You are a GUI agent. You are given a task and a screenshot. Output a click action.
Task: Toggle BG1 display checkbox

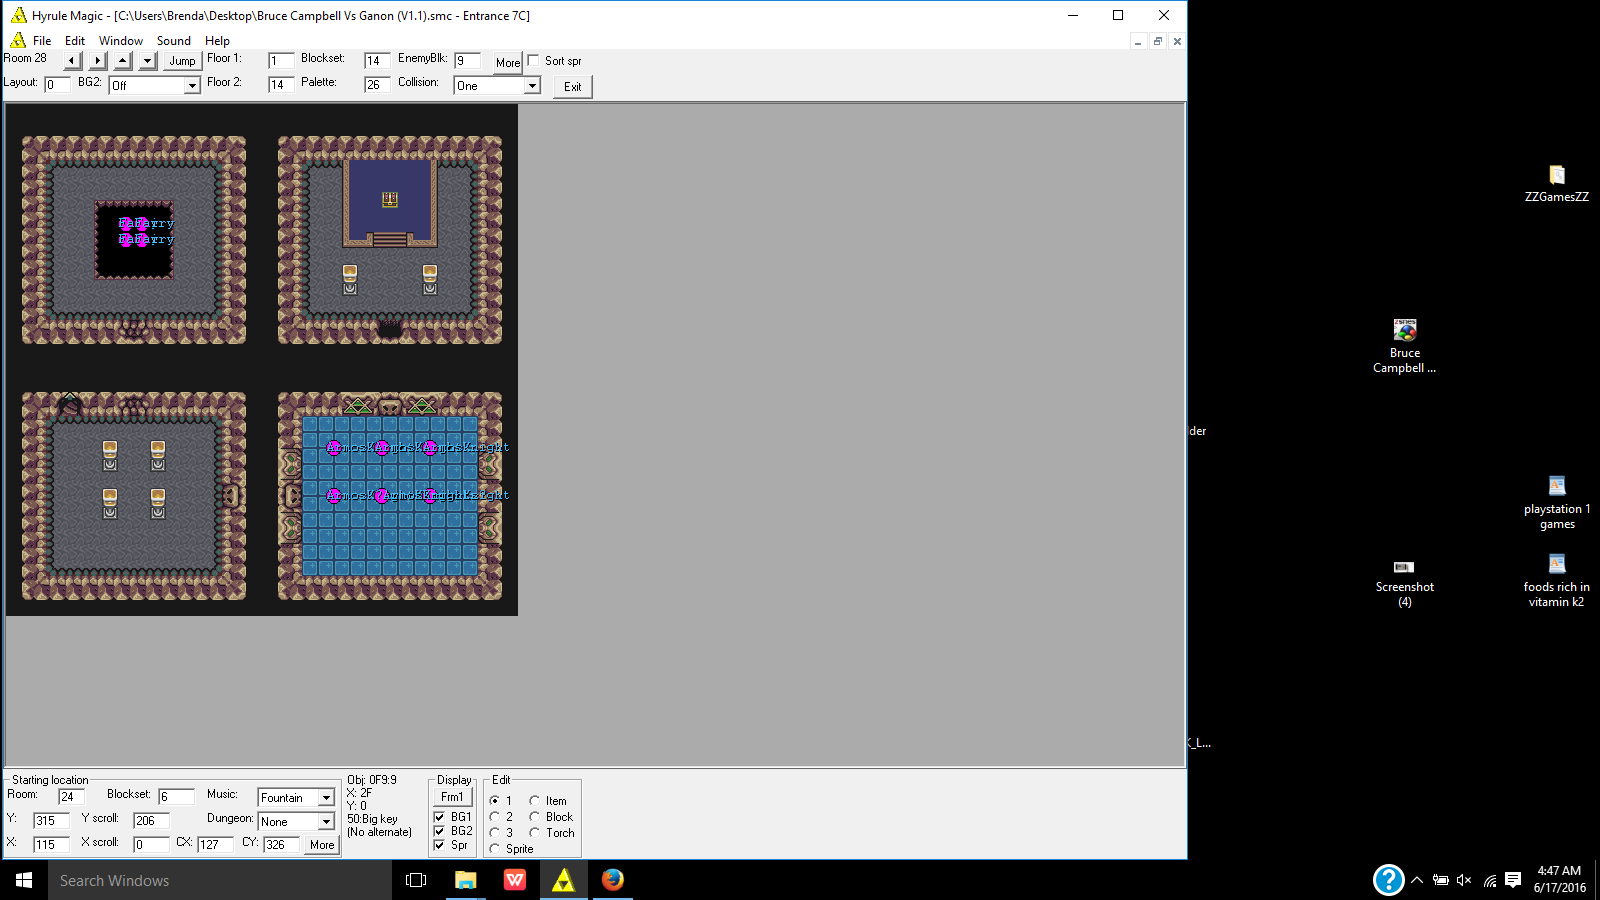click(x=439, y=817)
